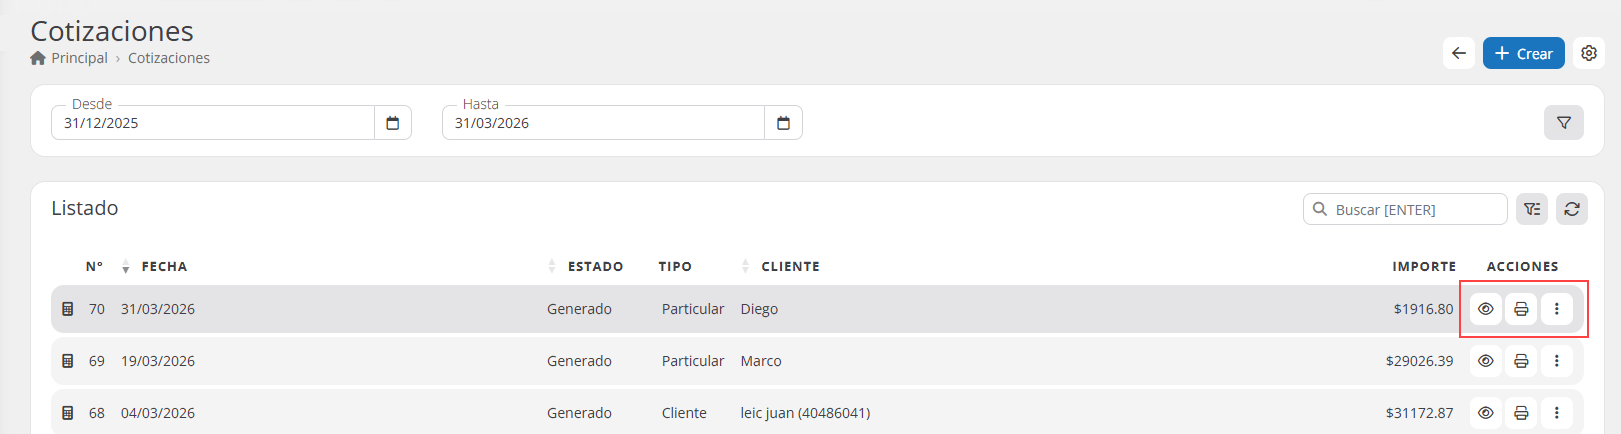The image size is (1621, 434).
Task: Click the Crear button
Action: tap(1523, 53)
